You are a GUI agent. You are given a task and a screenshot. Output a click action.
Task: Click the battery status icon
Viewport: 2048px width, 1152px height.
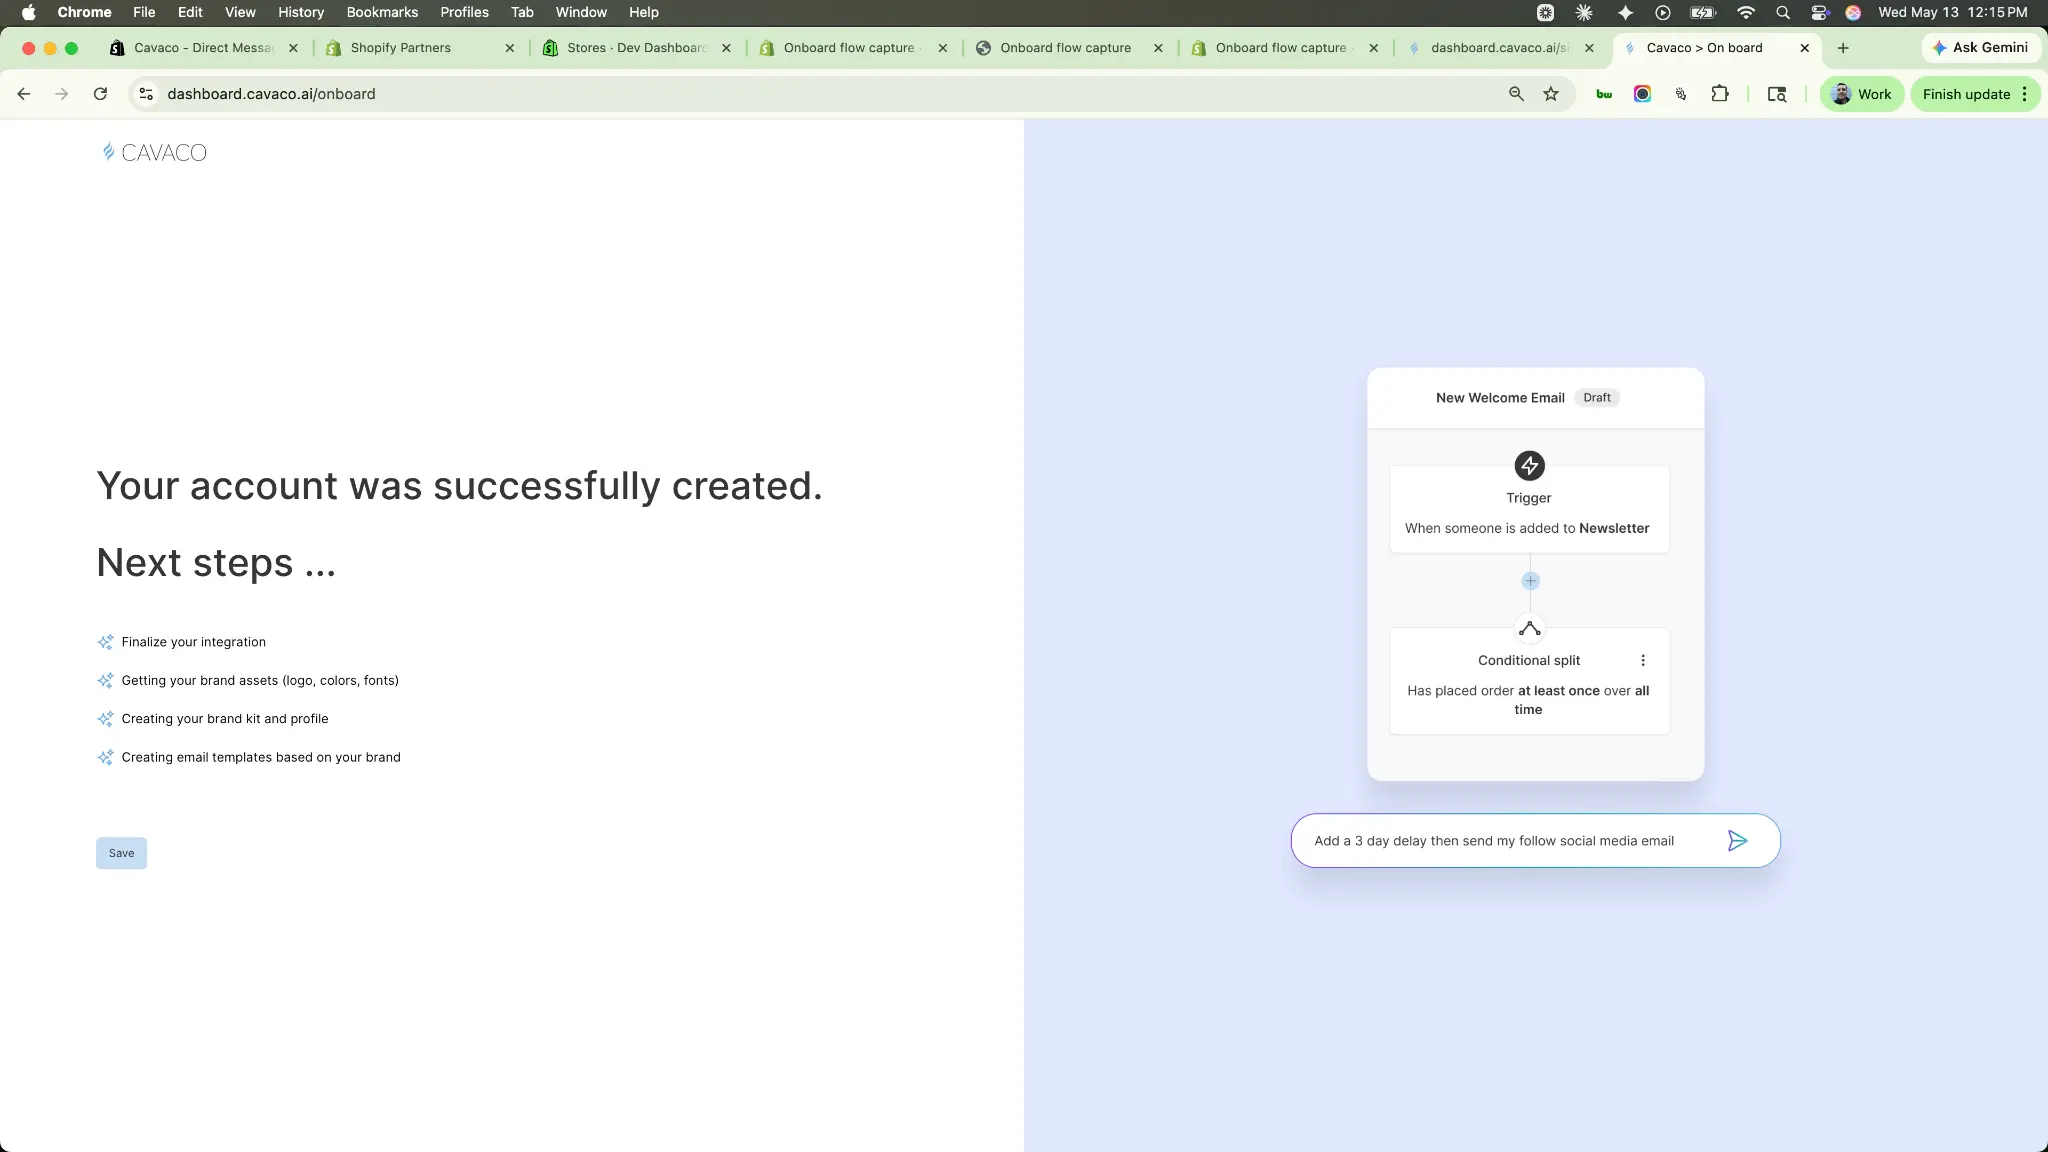[1703, 13]
